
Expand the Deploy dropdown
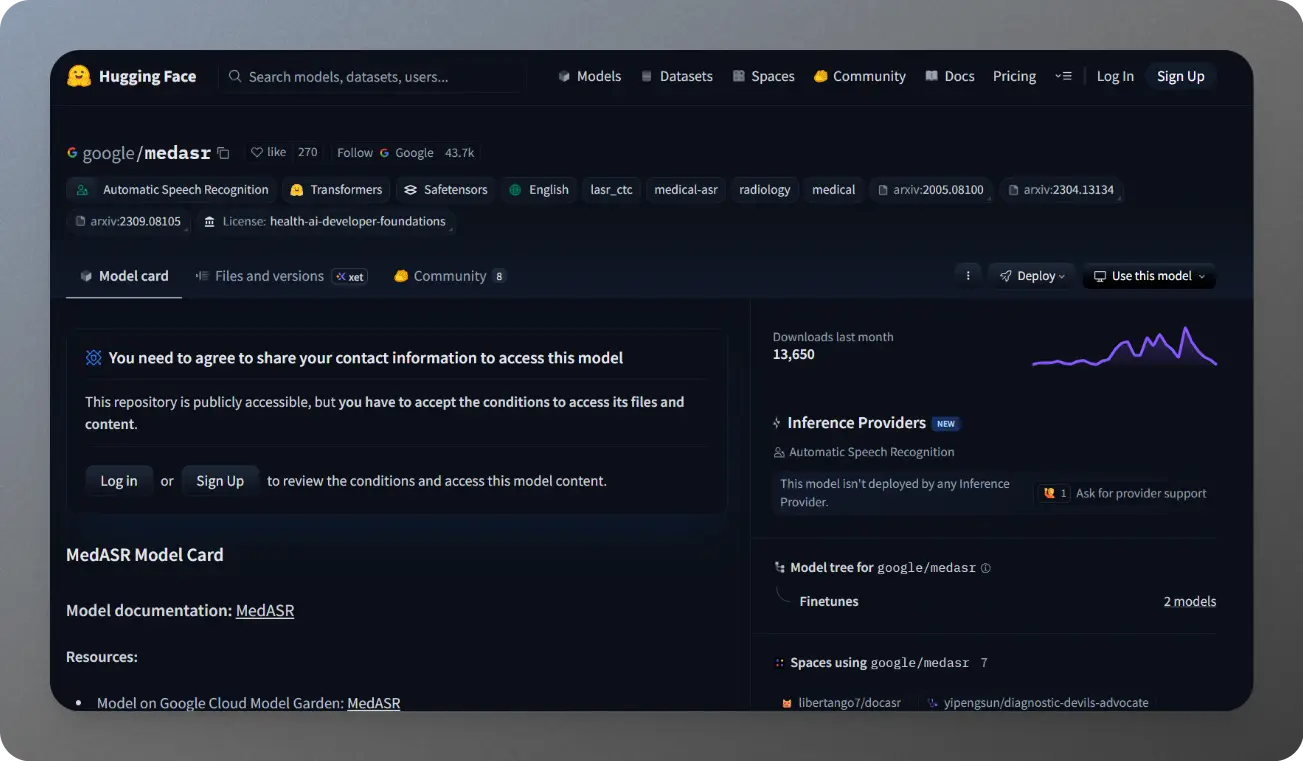[1032, 276]
